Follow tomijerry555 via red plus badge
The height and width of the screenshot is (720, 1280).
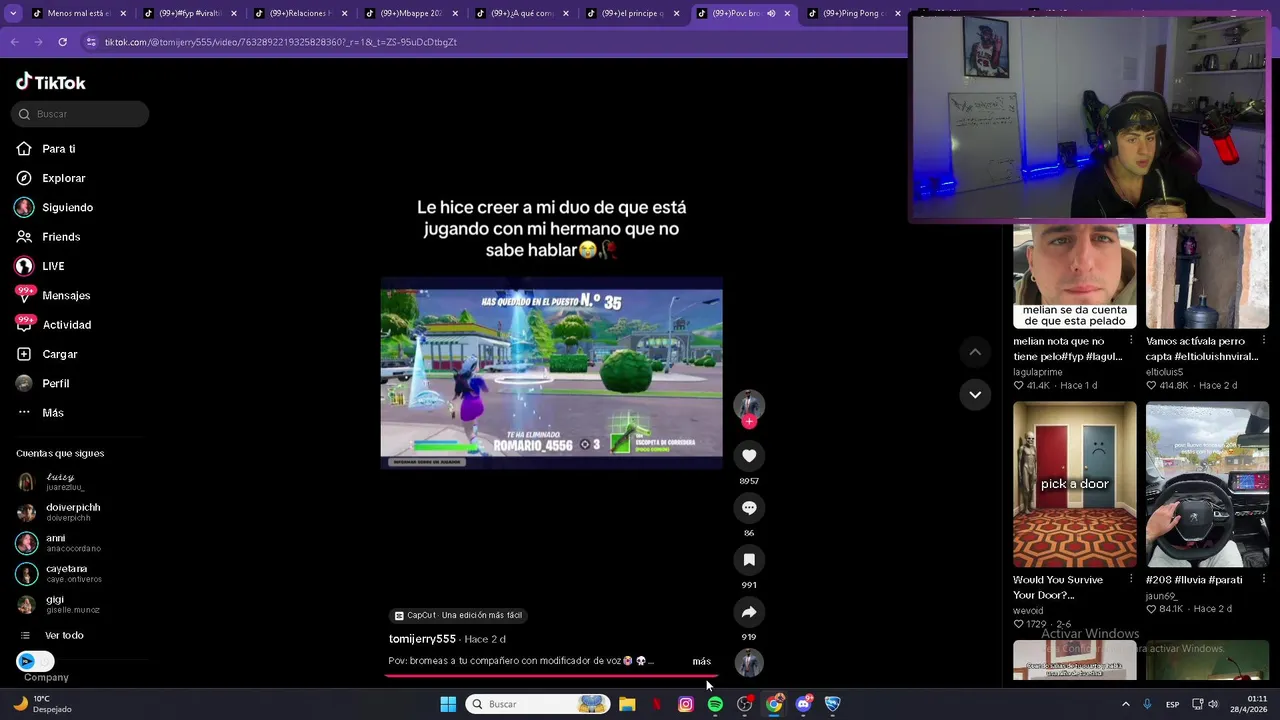point(749,421)
